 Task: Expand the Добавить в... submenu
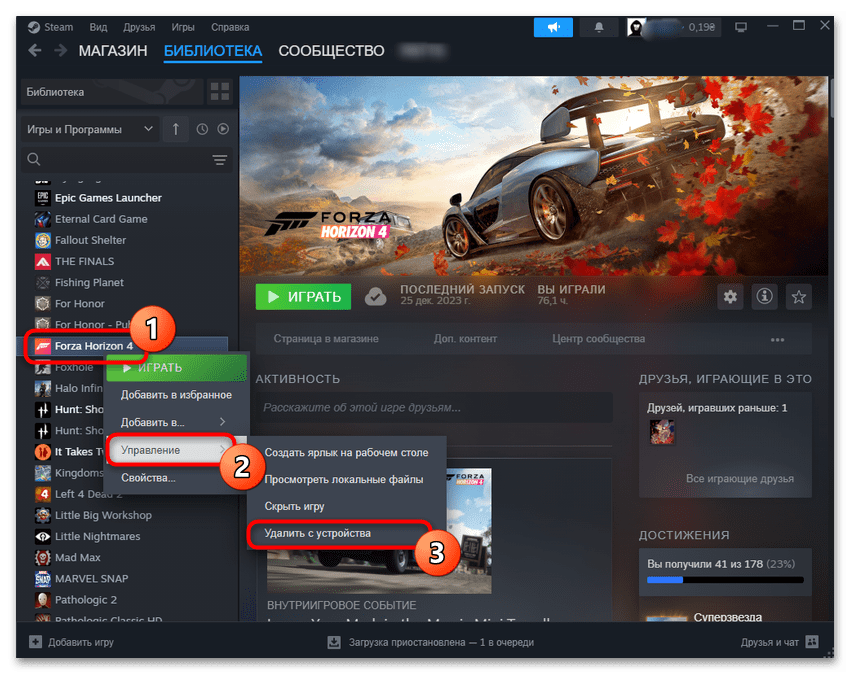[x=176, y=422]
